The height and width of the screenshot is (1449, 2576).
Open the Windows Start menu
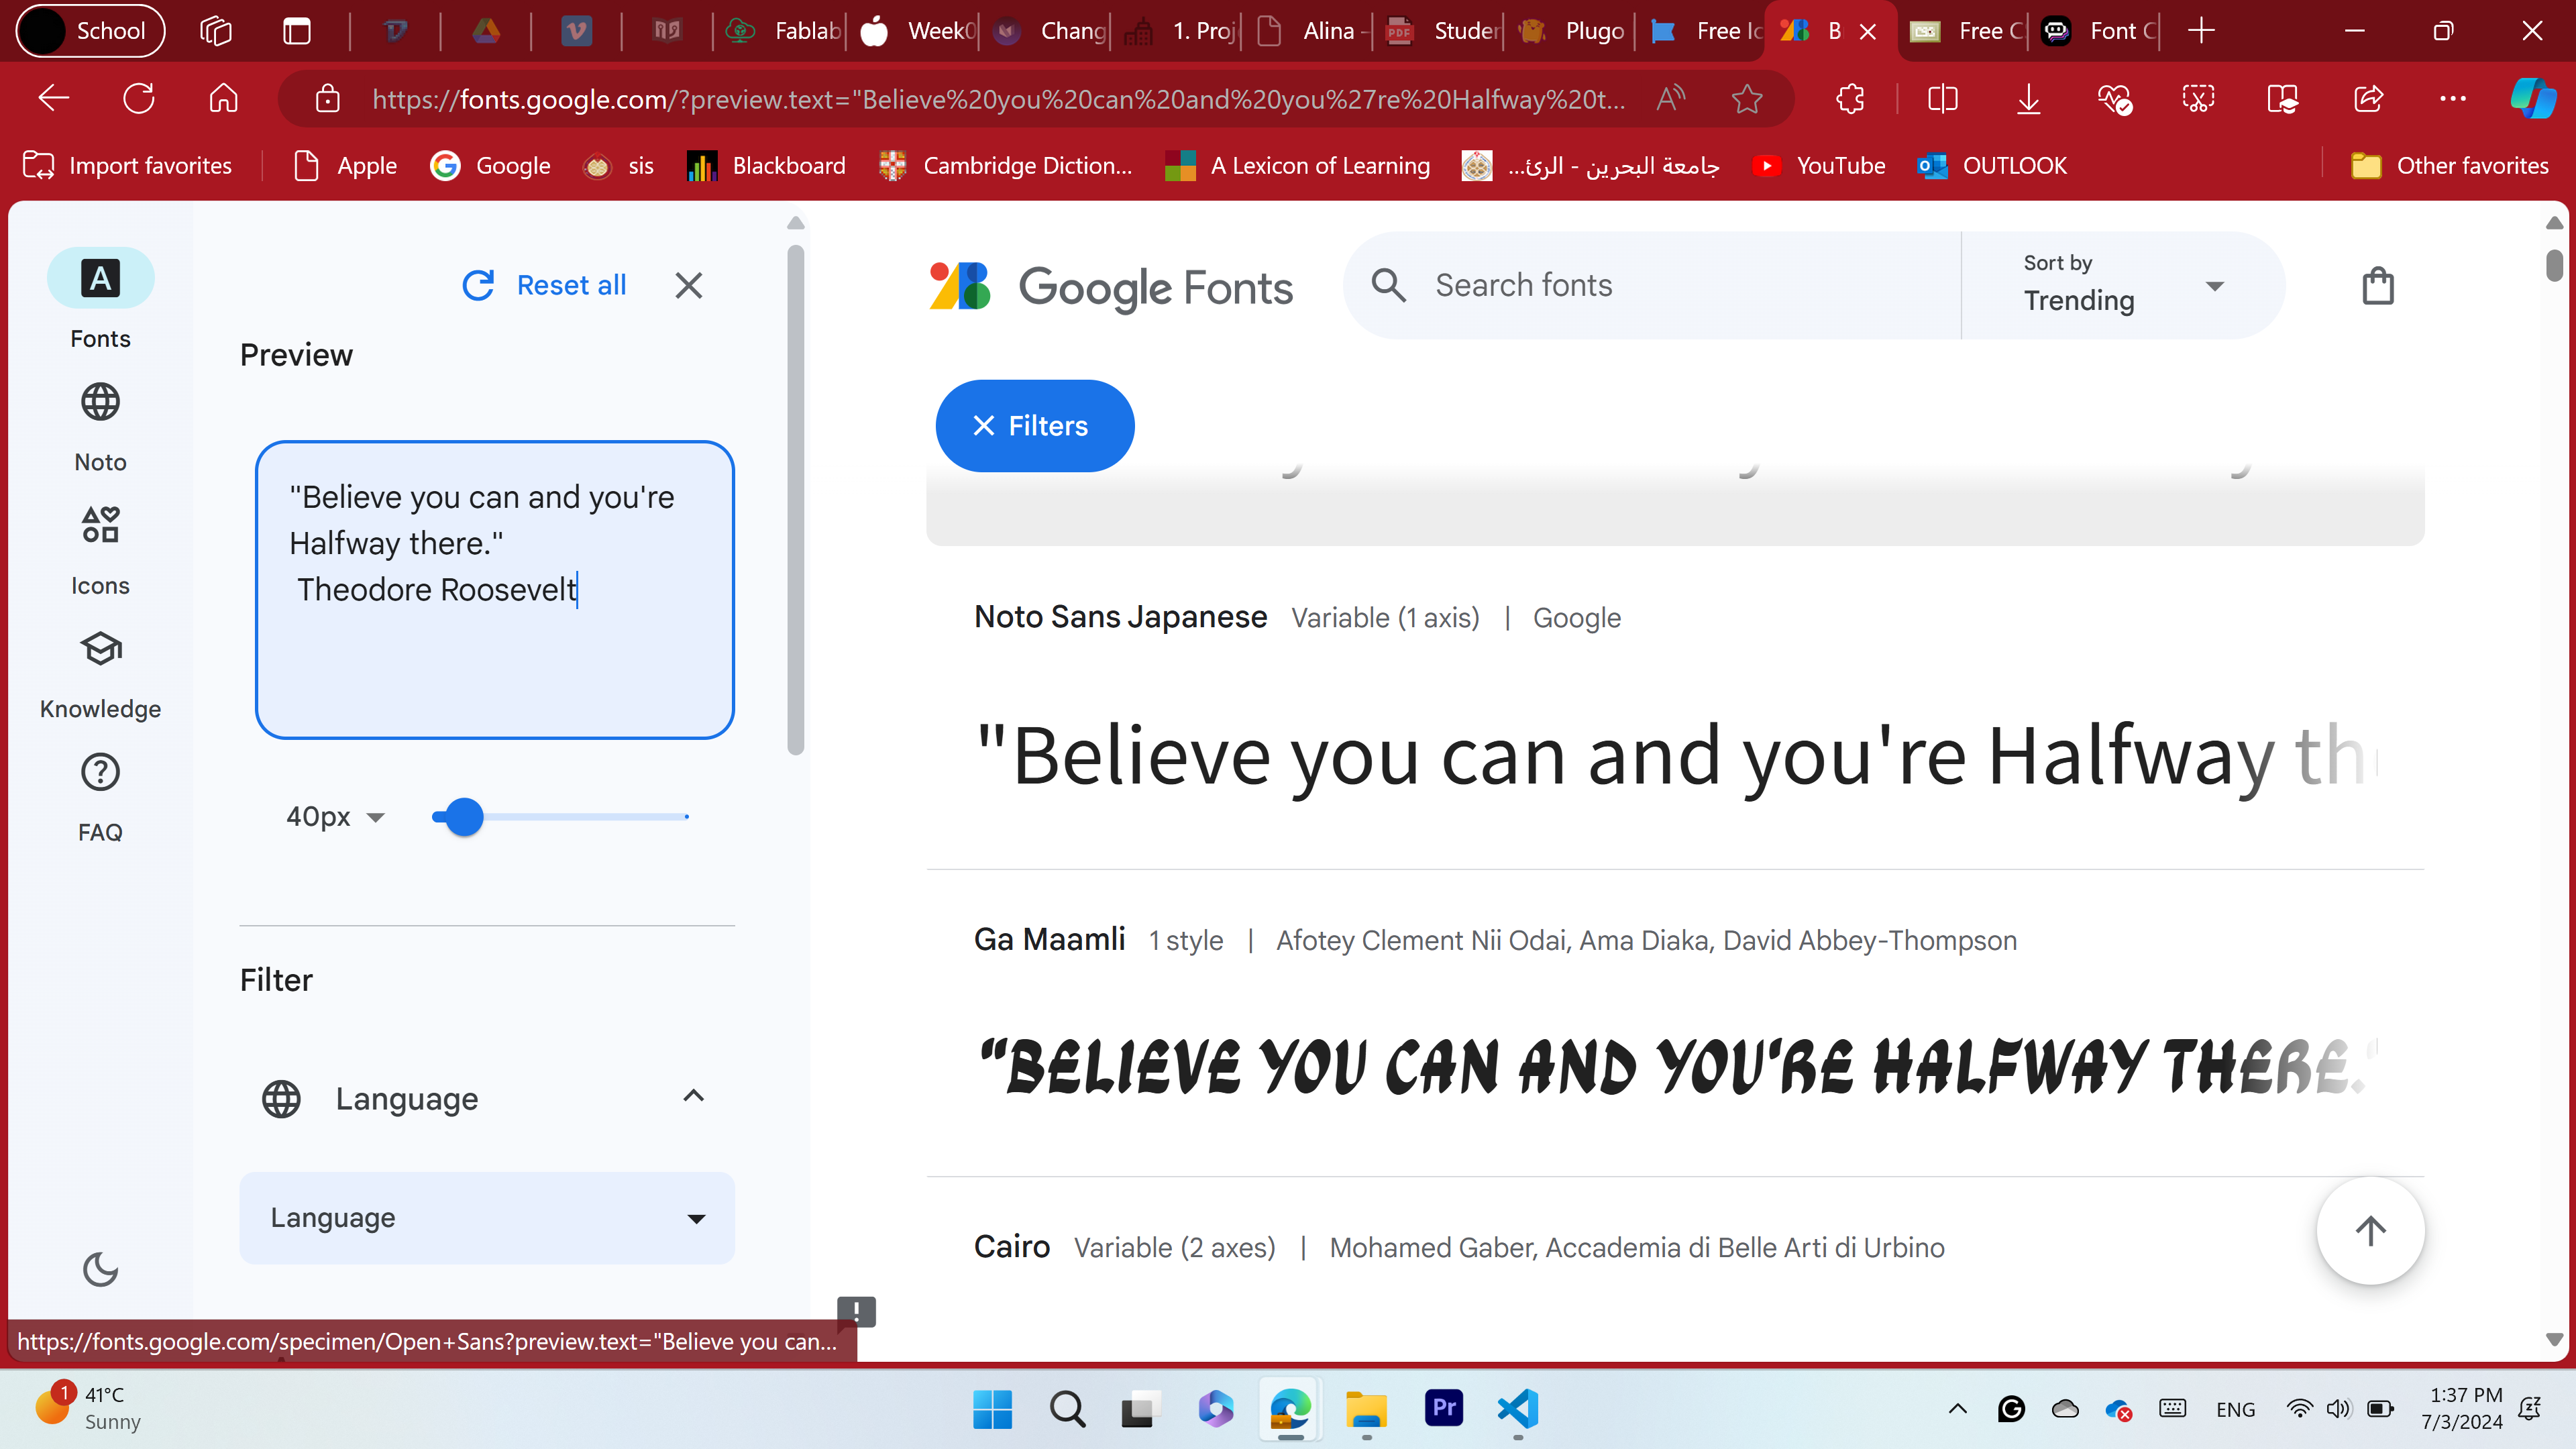[x=992, y=1409]
